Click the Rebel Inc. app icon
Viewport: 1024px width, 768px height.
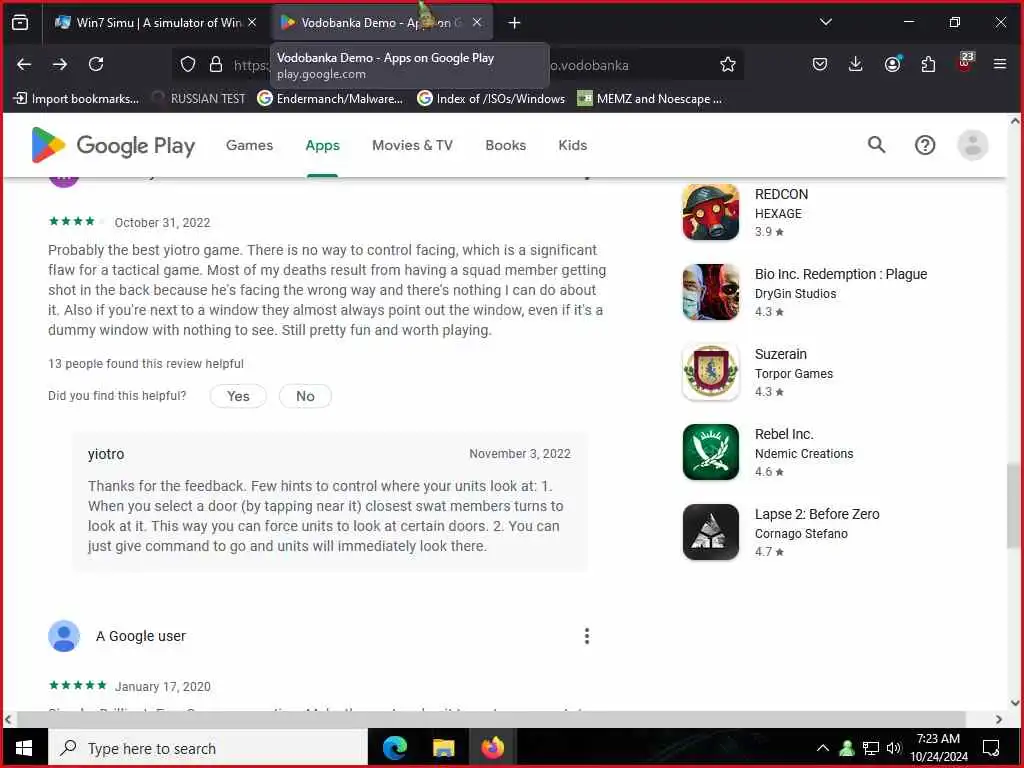711,452
